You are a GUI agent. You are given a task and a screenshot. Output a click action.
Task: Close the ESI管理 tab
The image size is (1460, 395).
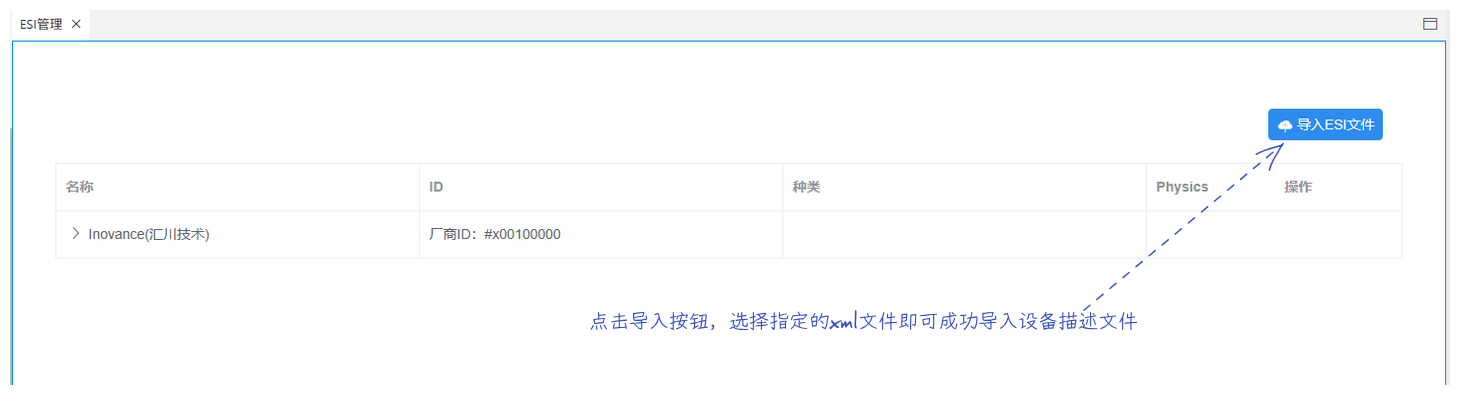click(76, 24)
